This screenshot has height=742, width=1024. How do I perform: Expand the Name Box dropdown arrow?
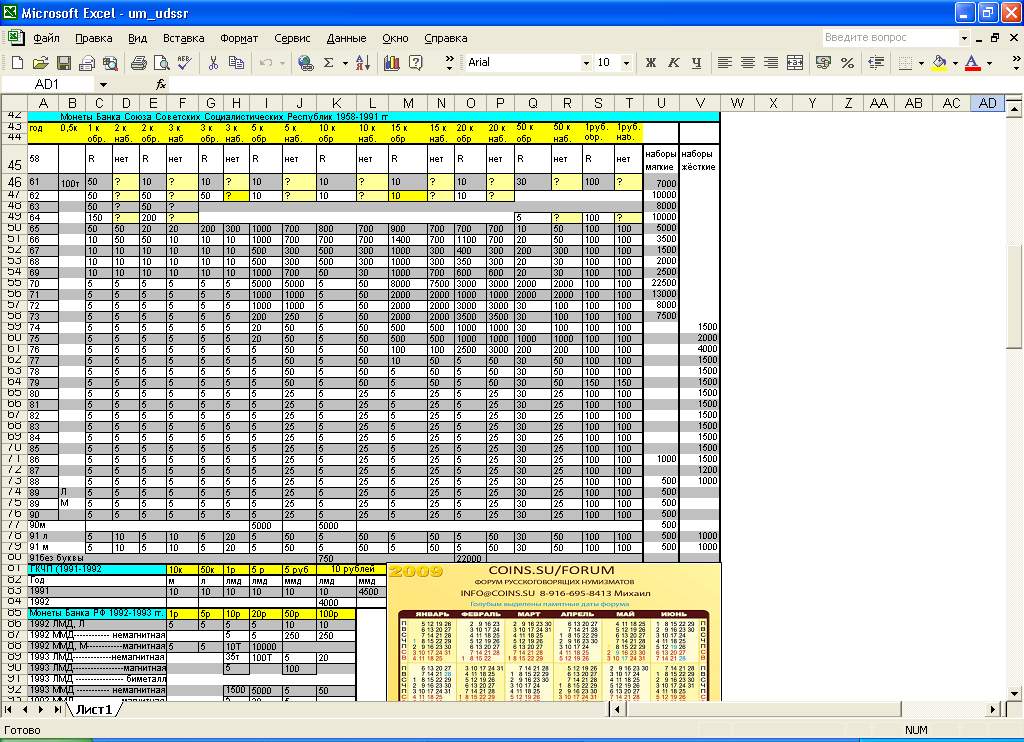102,85
